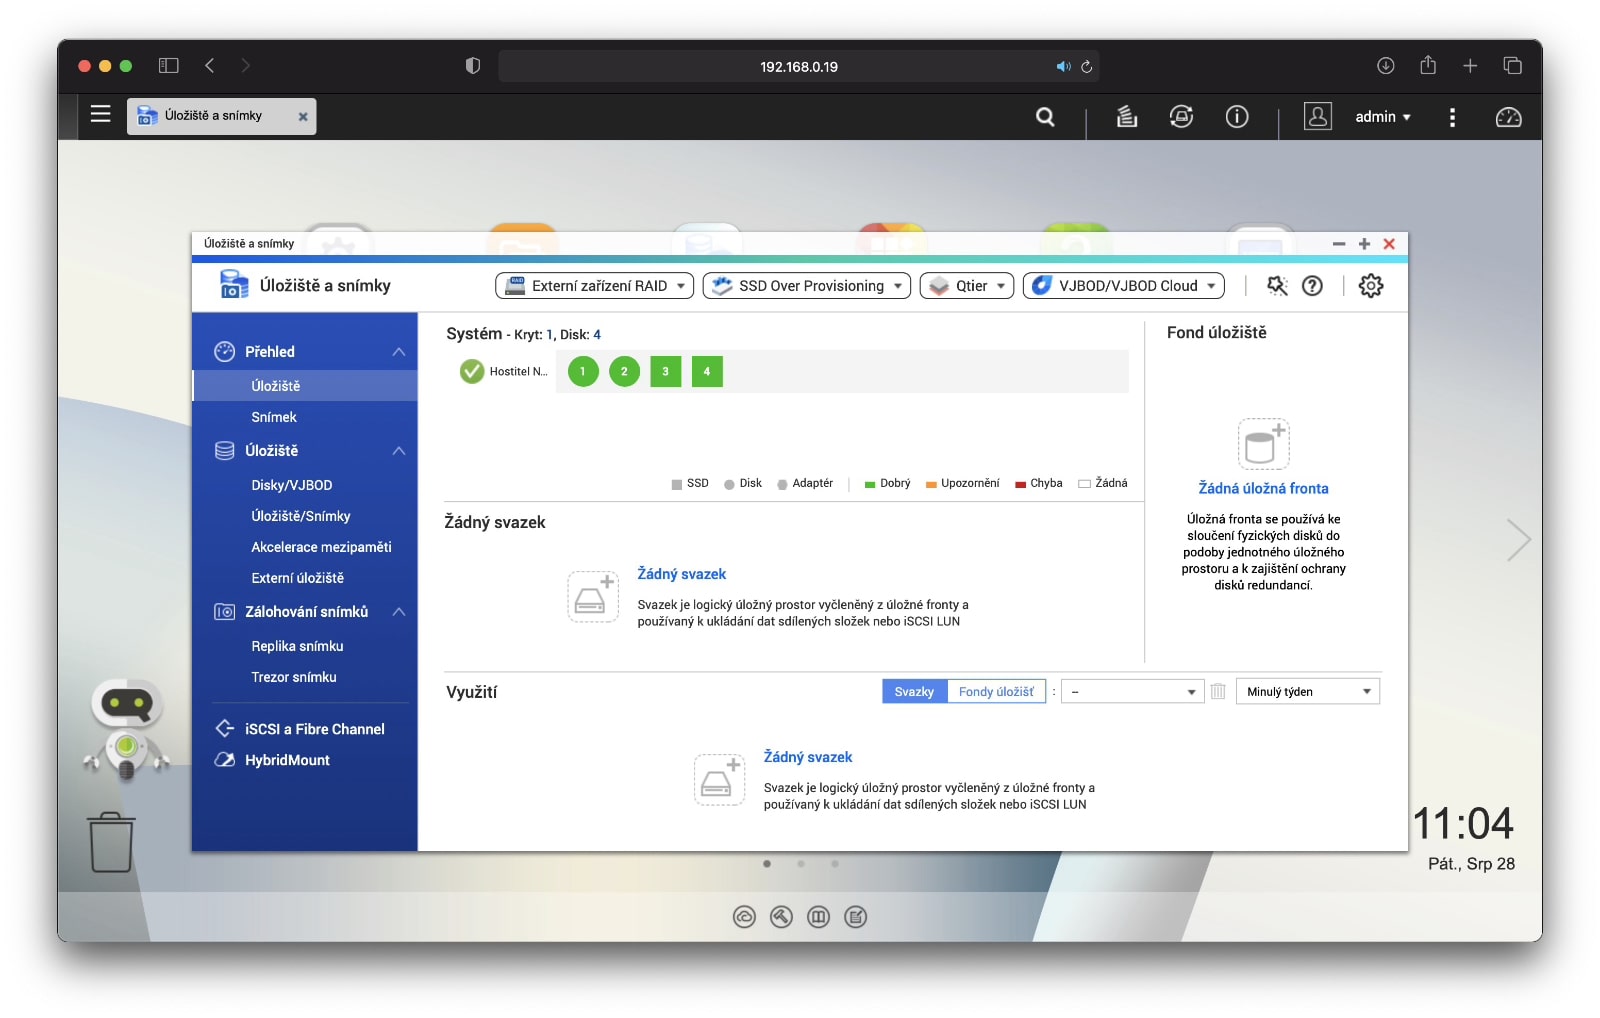Switch usage view to Fondy úložišť
The height and width of the screenshot is (1018, 1600).
tap(996, 691)
